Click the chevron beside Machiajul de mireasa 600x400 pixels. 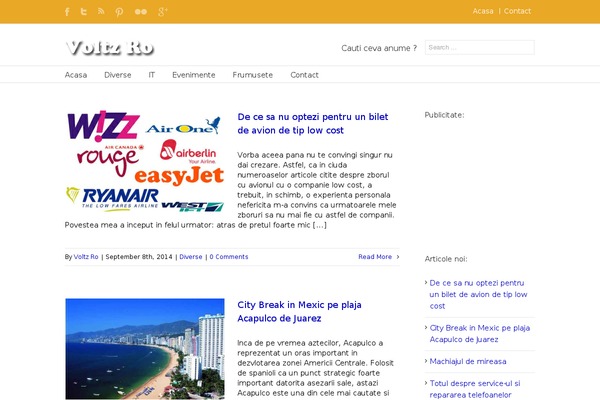(x=426, y=361)
